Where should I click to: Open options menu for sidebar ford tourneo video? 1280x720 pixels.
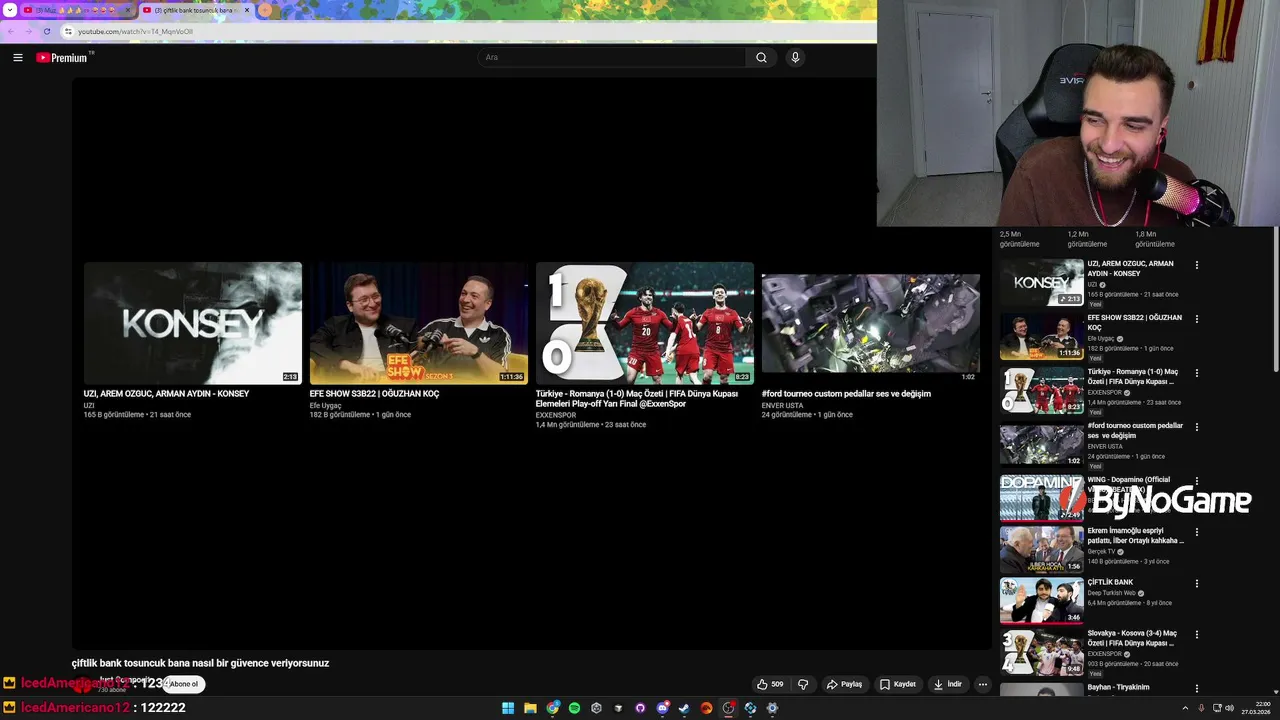(x=1196, y=427)
